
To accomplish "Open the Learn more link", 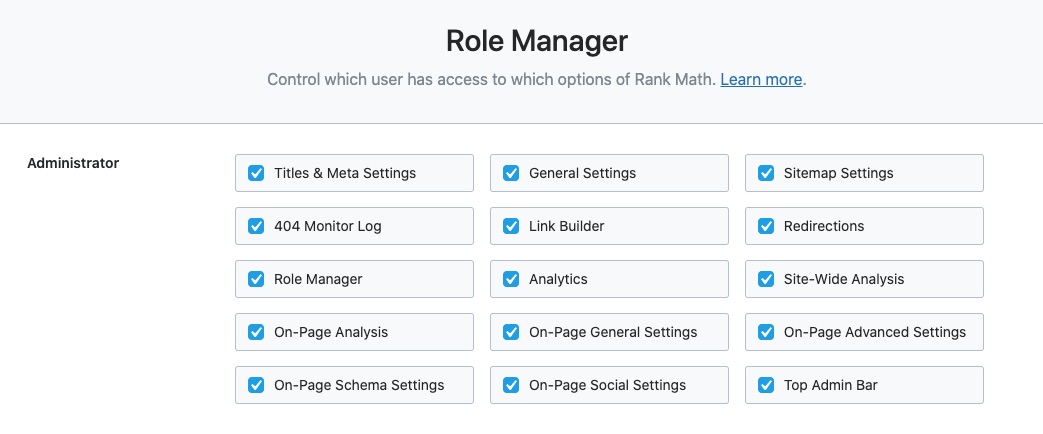I will coord(761,79).
